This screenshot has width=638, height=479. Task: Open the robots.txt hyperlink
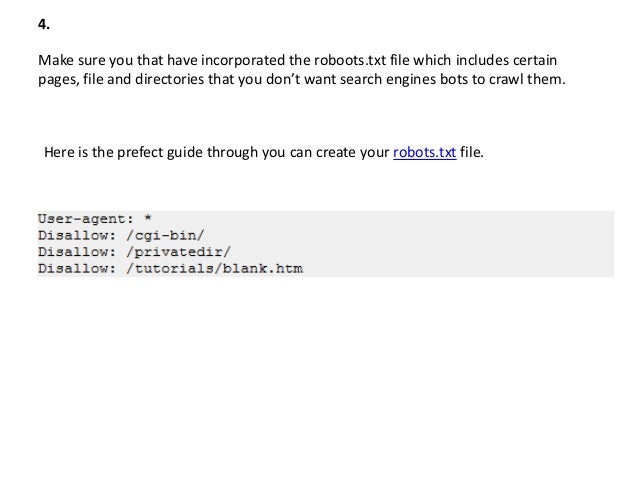click(x=424, y=152)
